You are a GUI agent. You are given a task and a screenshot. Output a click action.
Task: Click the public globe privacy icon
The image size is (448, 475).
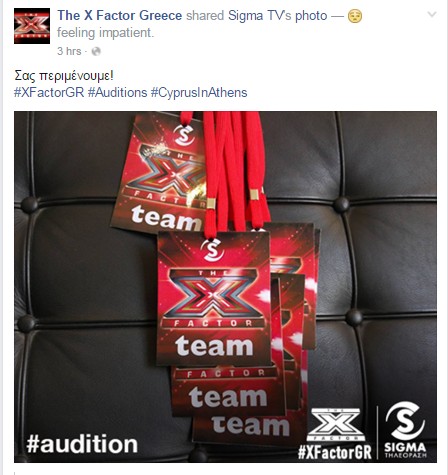[x=96, y=51]
